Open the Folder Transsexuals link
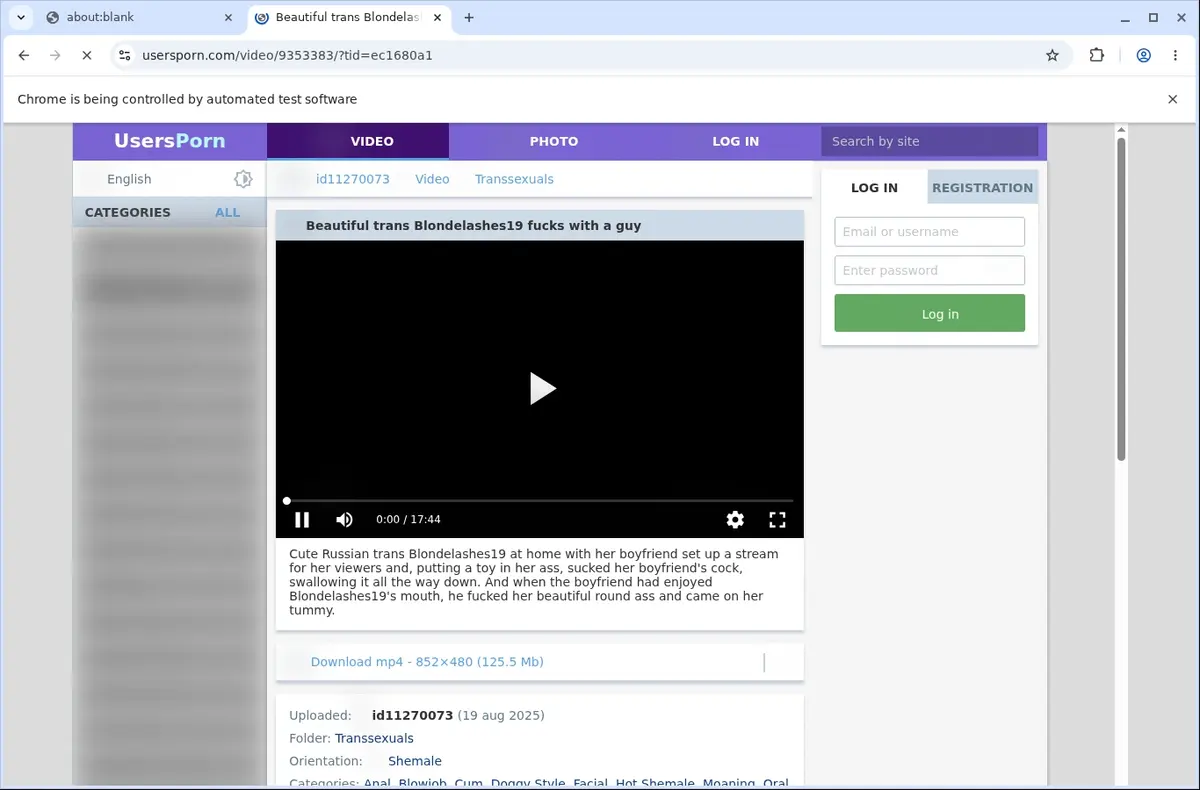Viewport: 1200px width, 790px height. coord(374,738)
